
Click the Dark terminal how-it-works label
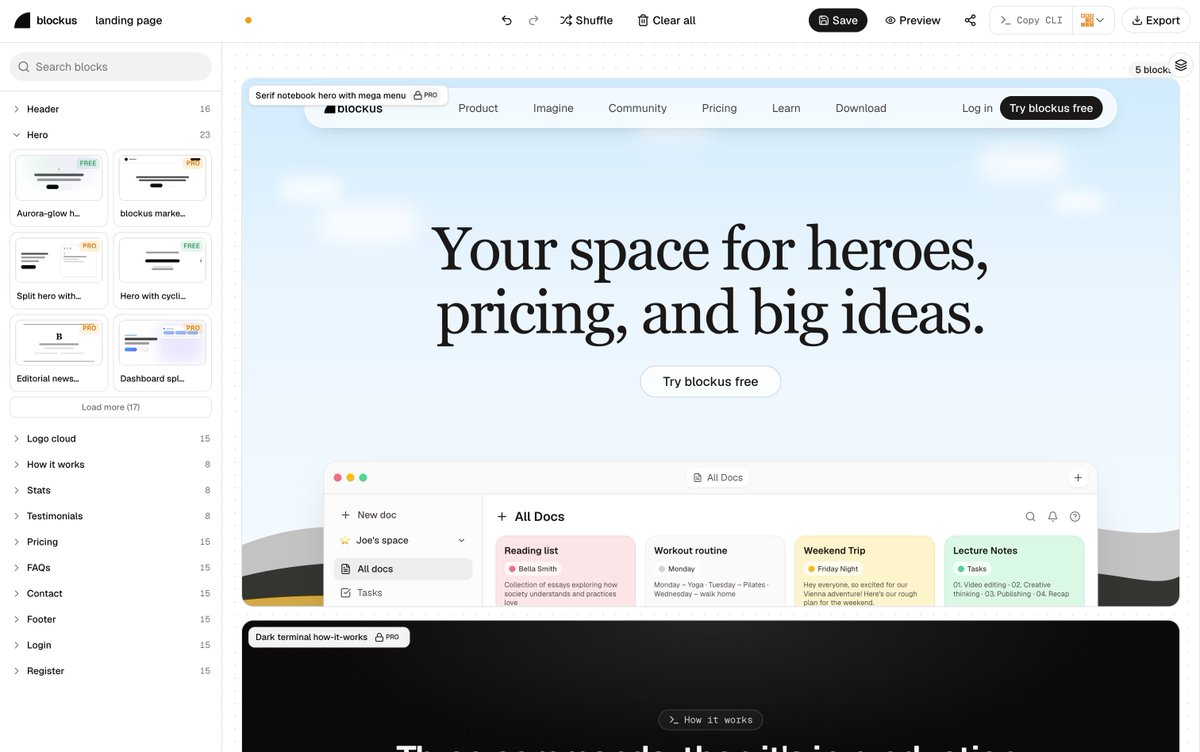328,637
